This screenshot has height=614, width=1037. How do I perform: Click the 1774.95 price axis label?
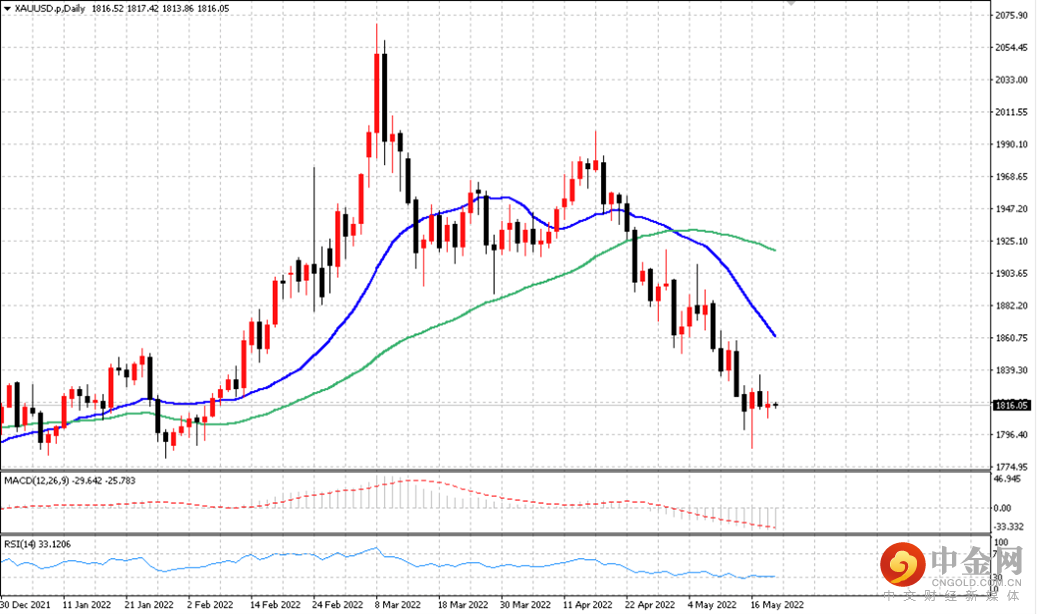click(1012, 466)
